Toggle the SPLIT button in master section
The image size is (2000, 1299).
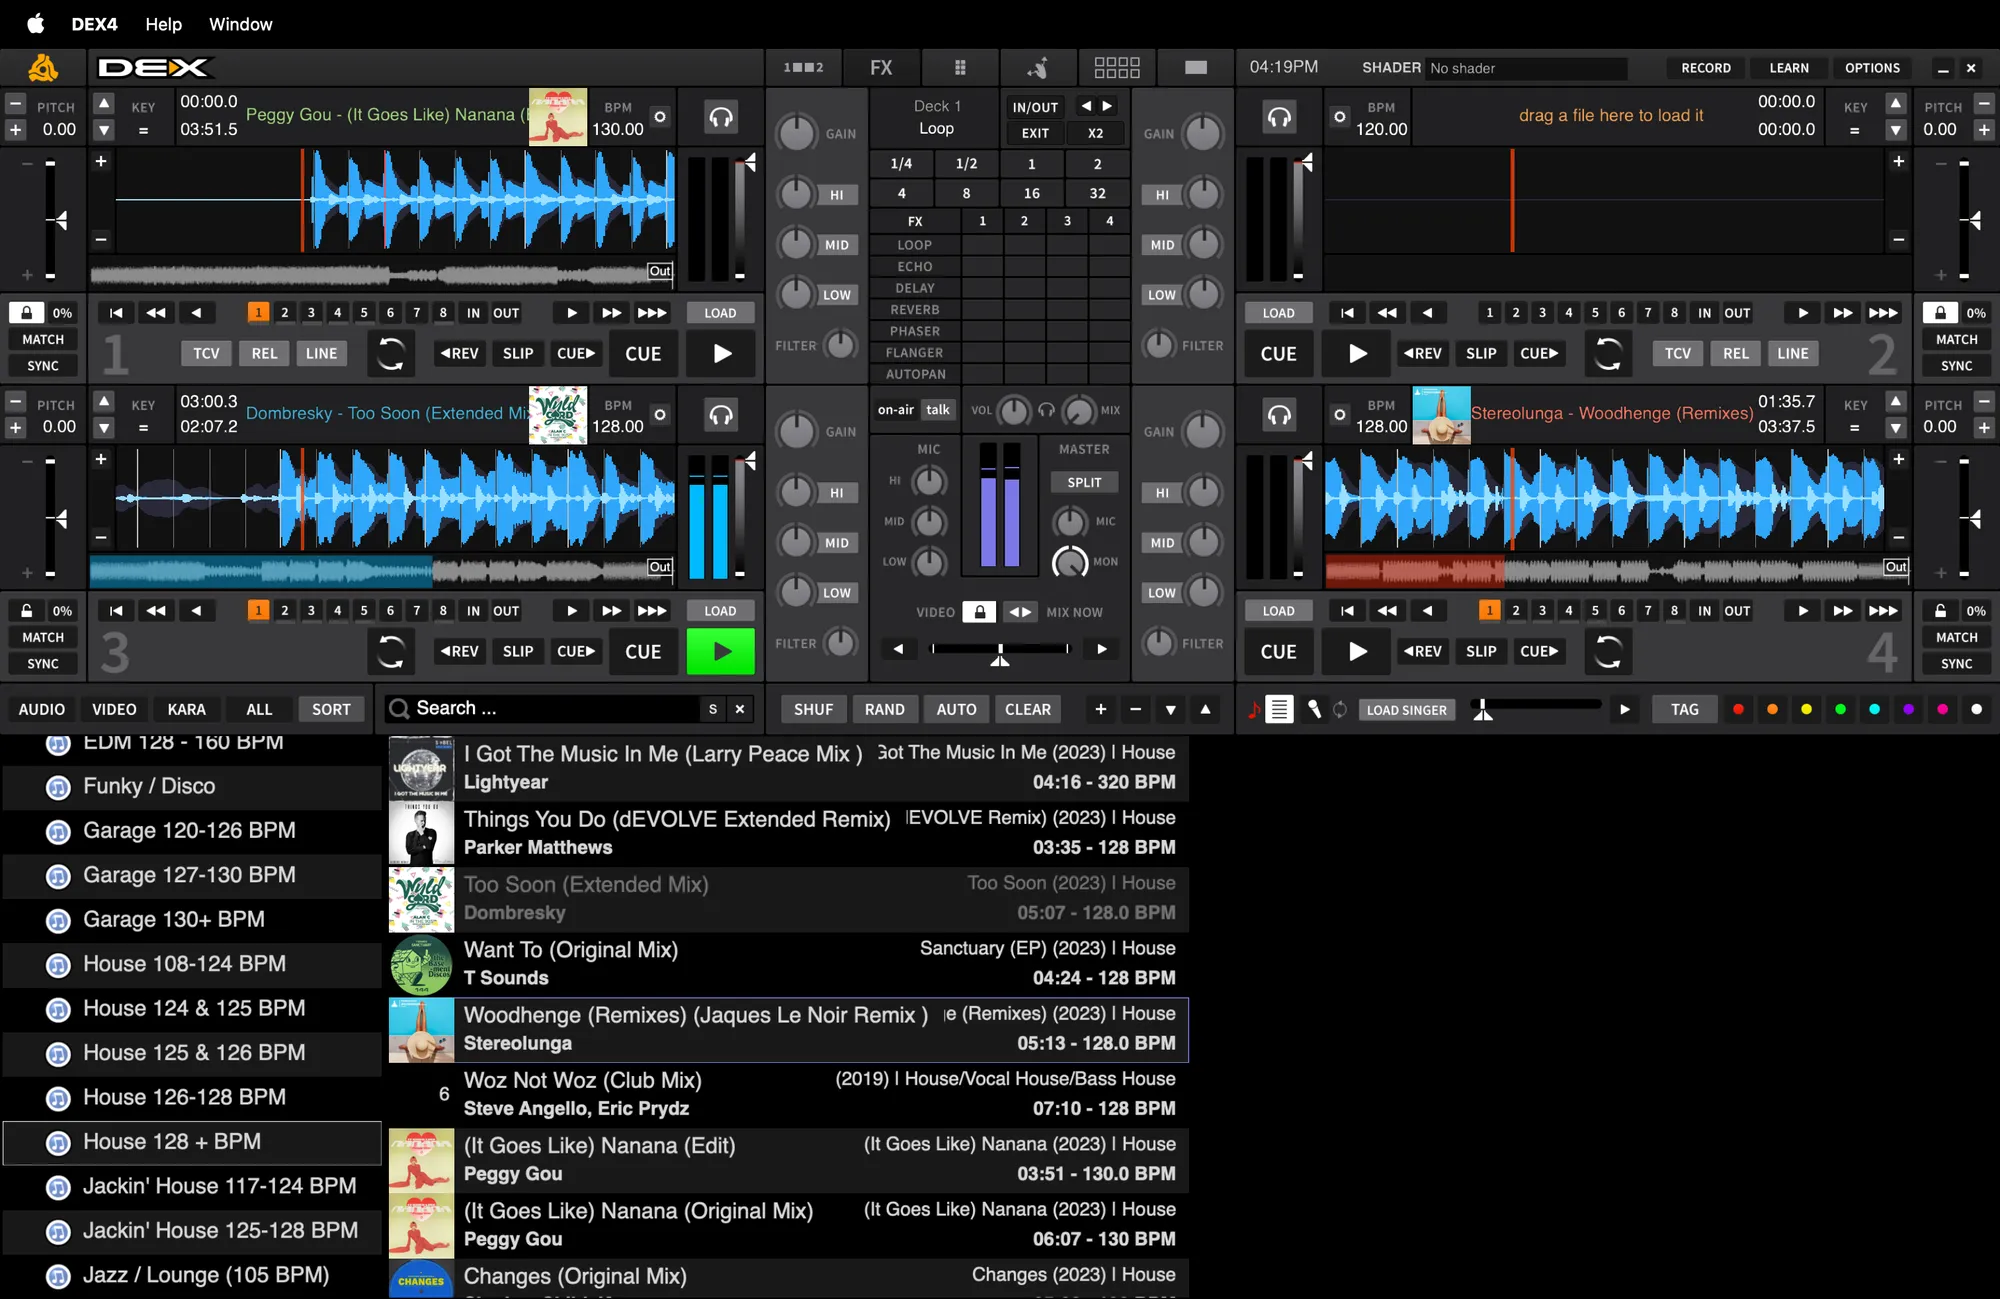coord(1084,482)
